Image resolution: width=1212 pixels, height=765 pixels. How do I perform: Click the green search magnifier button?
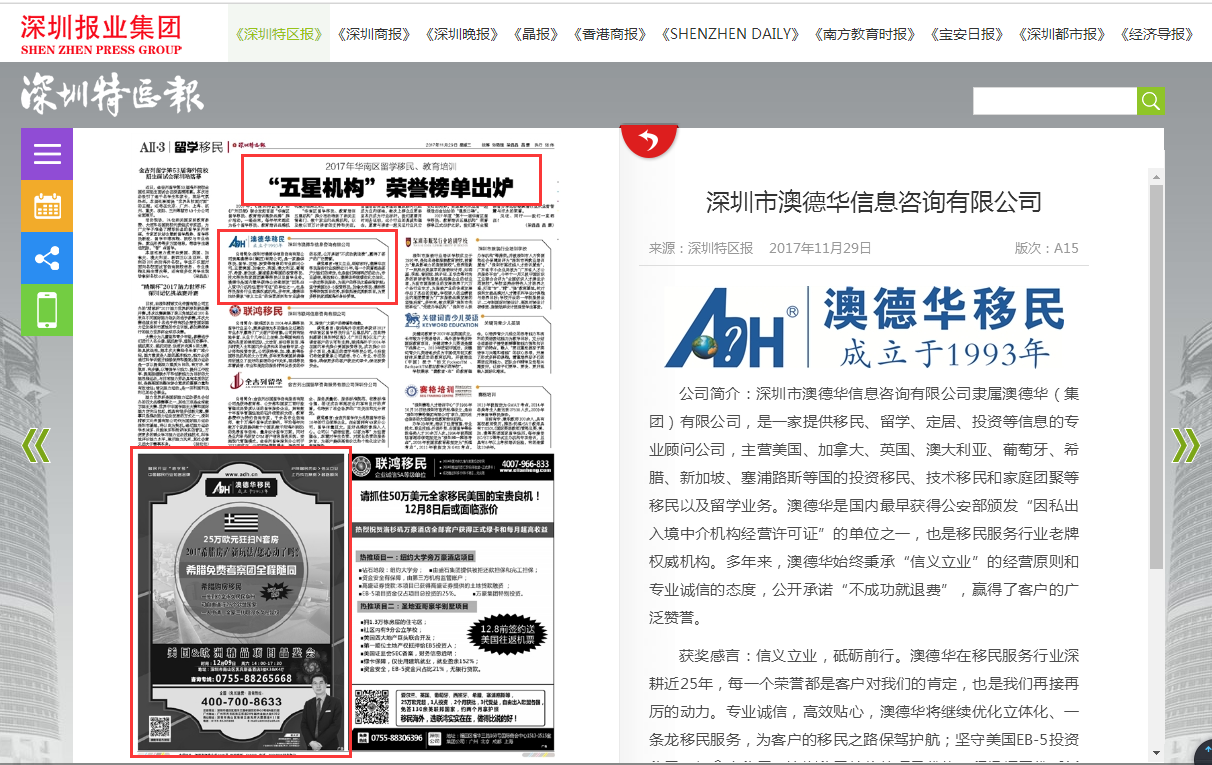(1151, 101)
